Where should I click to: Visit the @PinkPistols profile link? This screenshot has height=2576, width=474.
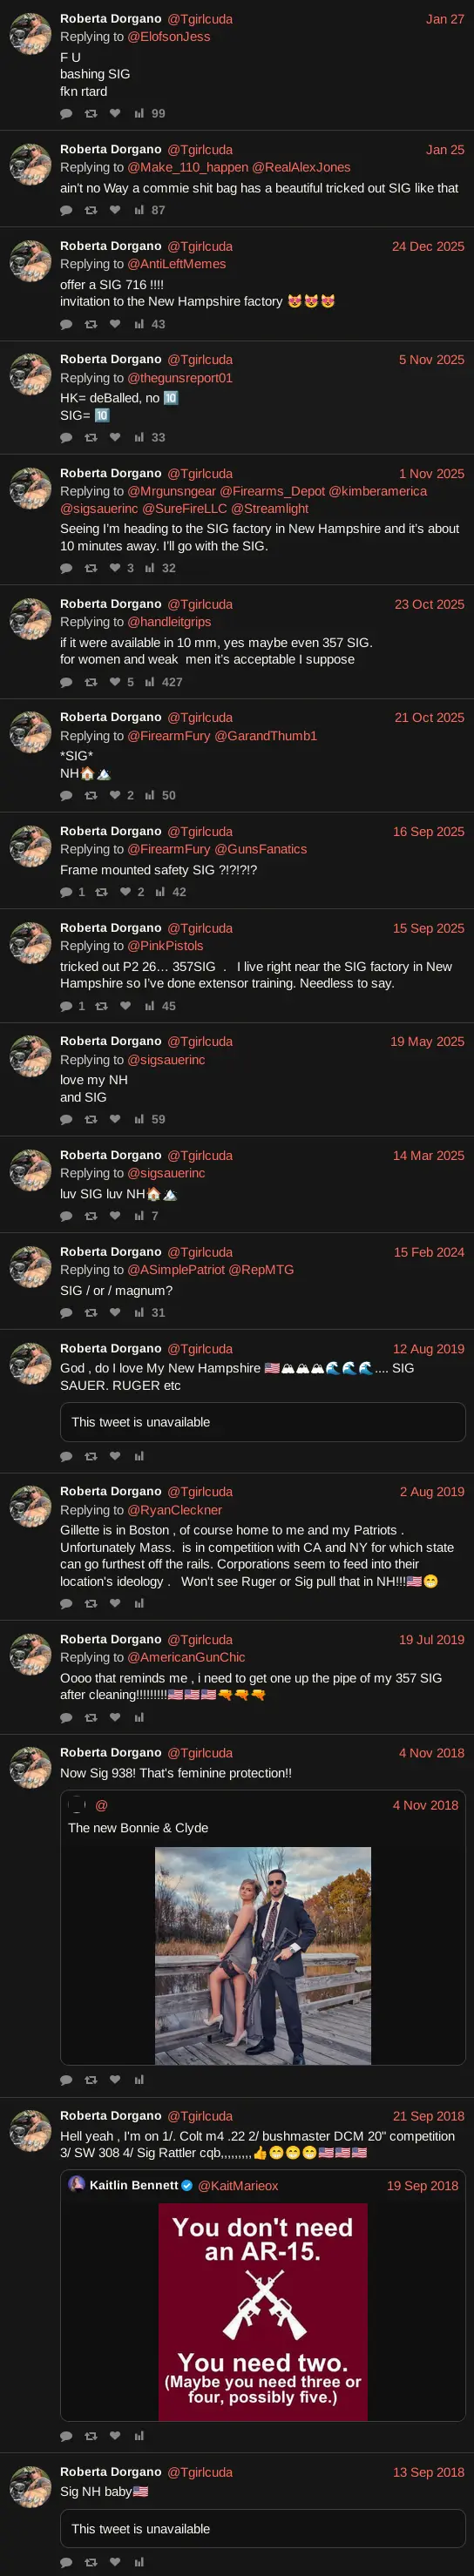165,946
